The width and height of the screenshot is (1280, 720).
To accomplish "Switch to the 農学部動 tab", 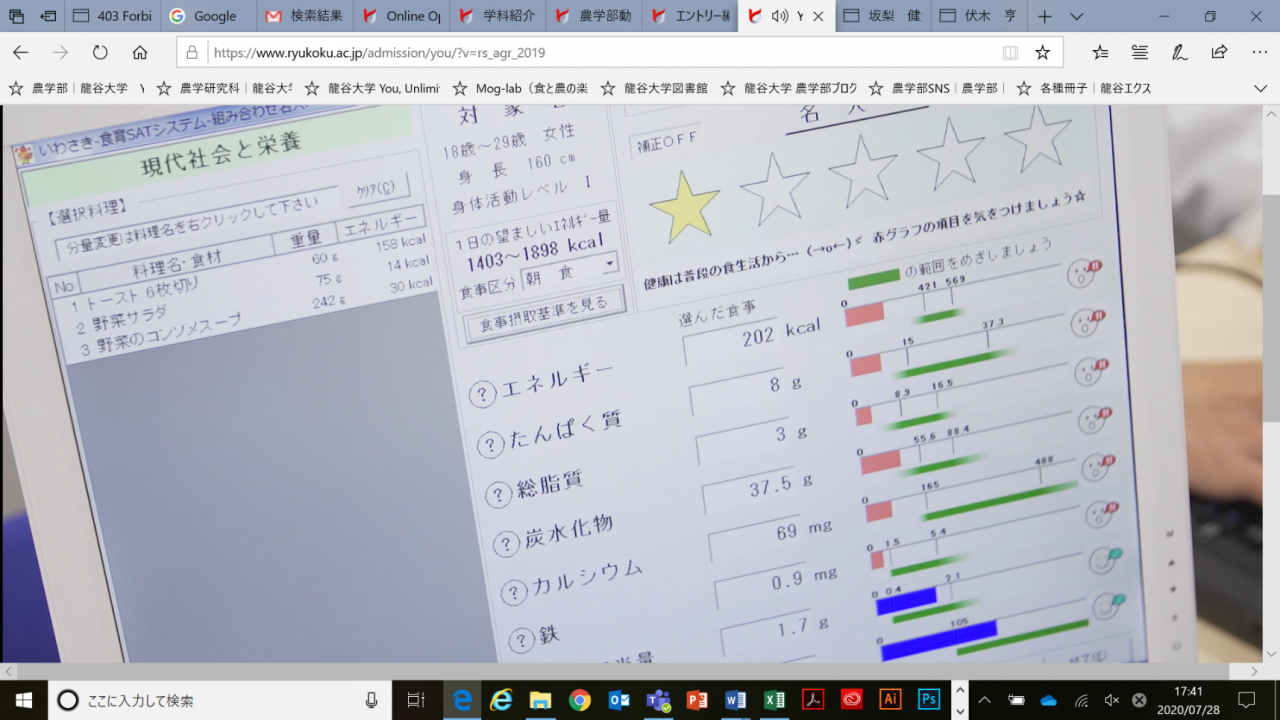I will click(x=593, y=16).
